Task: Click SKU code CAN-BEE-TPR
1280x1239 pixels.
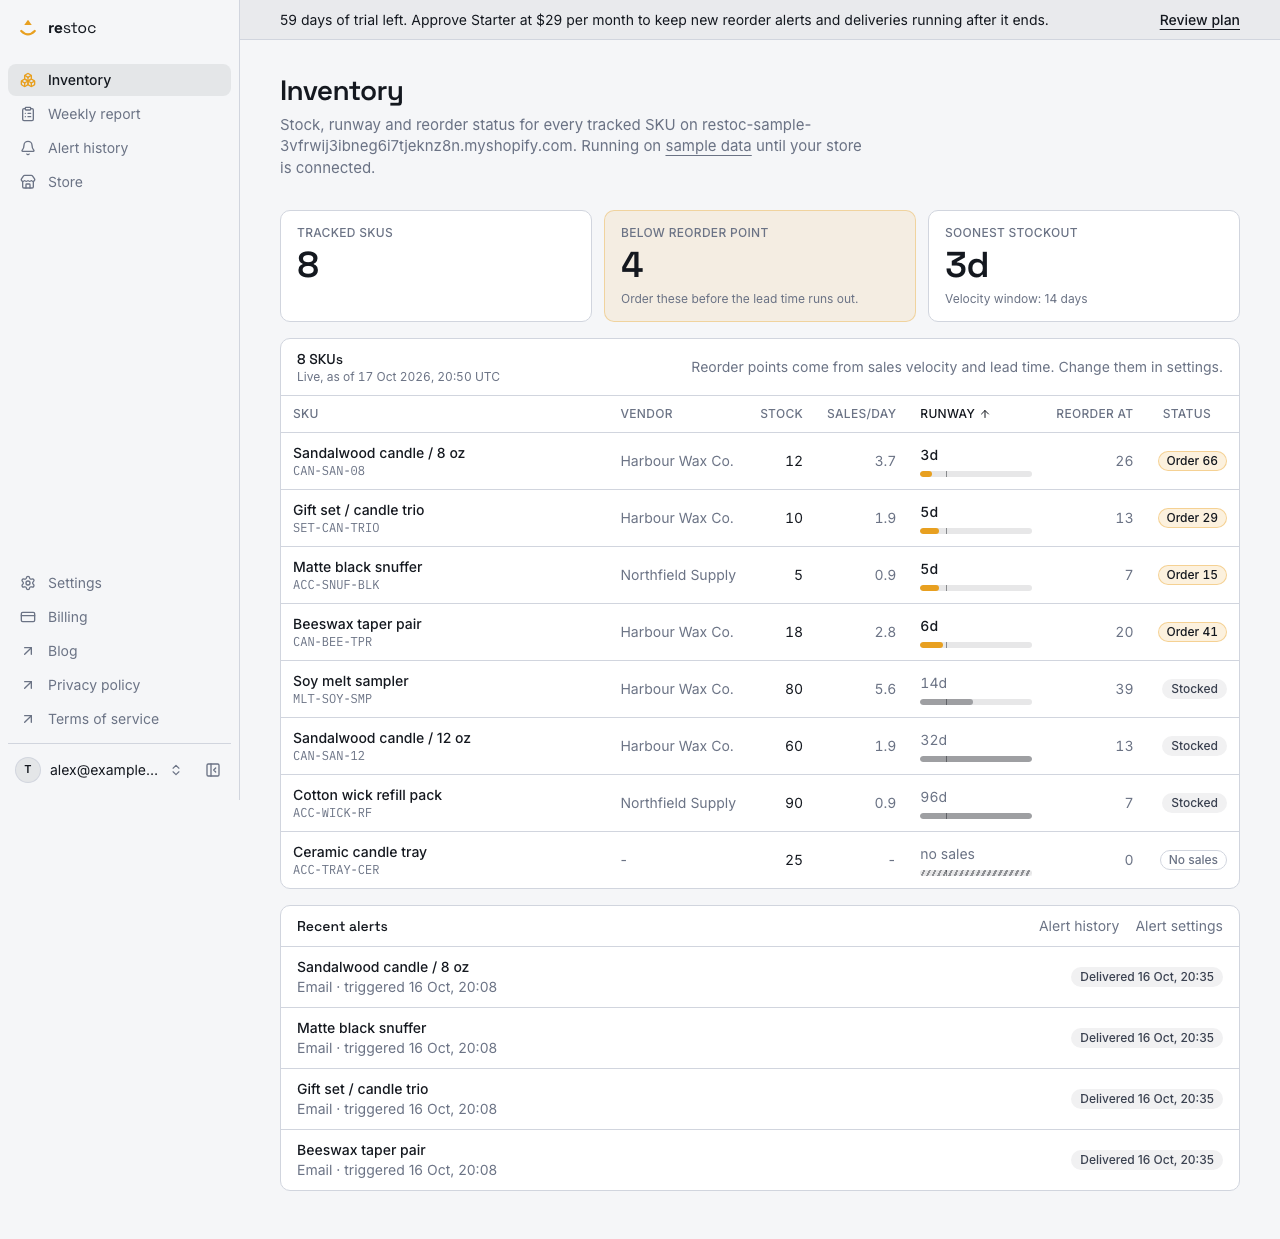Action: click(x=332, y=642)
